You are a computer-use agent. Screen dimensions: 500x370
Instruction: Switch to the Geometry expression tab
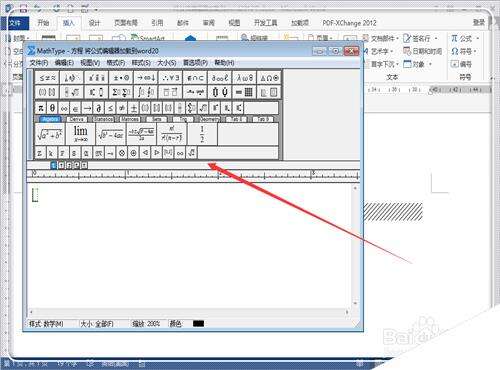point(209,119)
